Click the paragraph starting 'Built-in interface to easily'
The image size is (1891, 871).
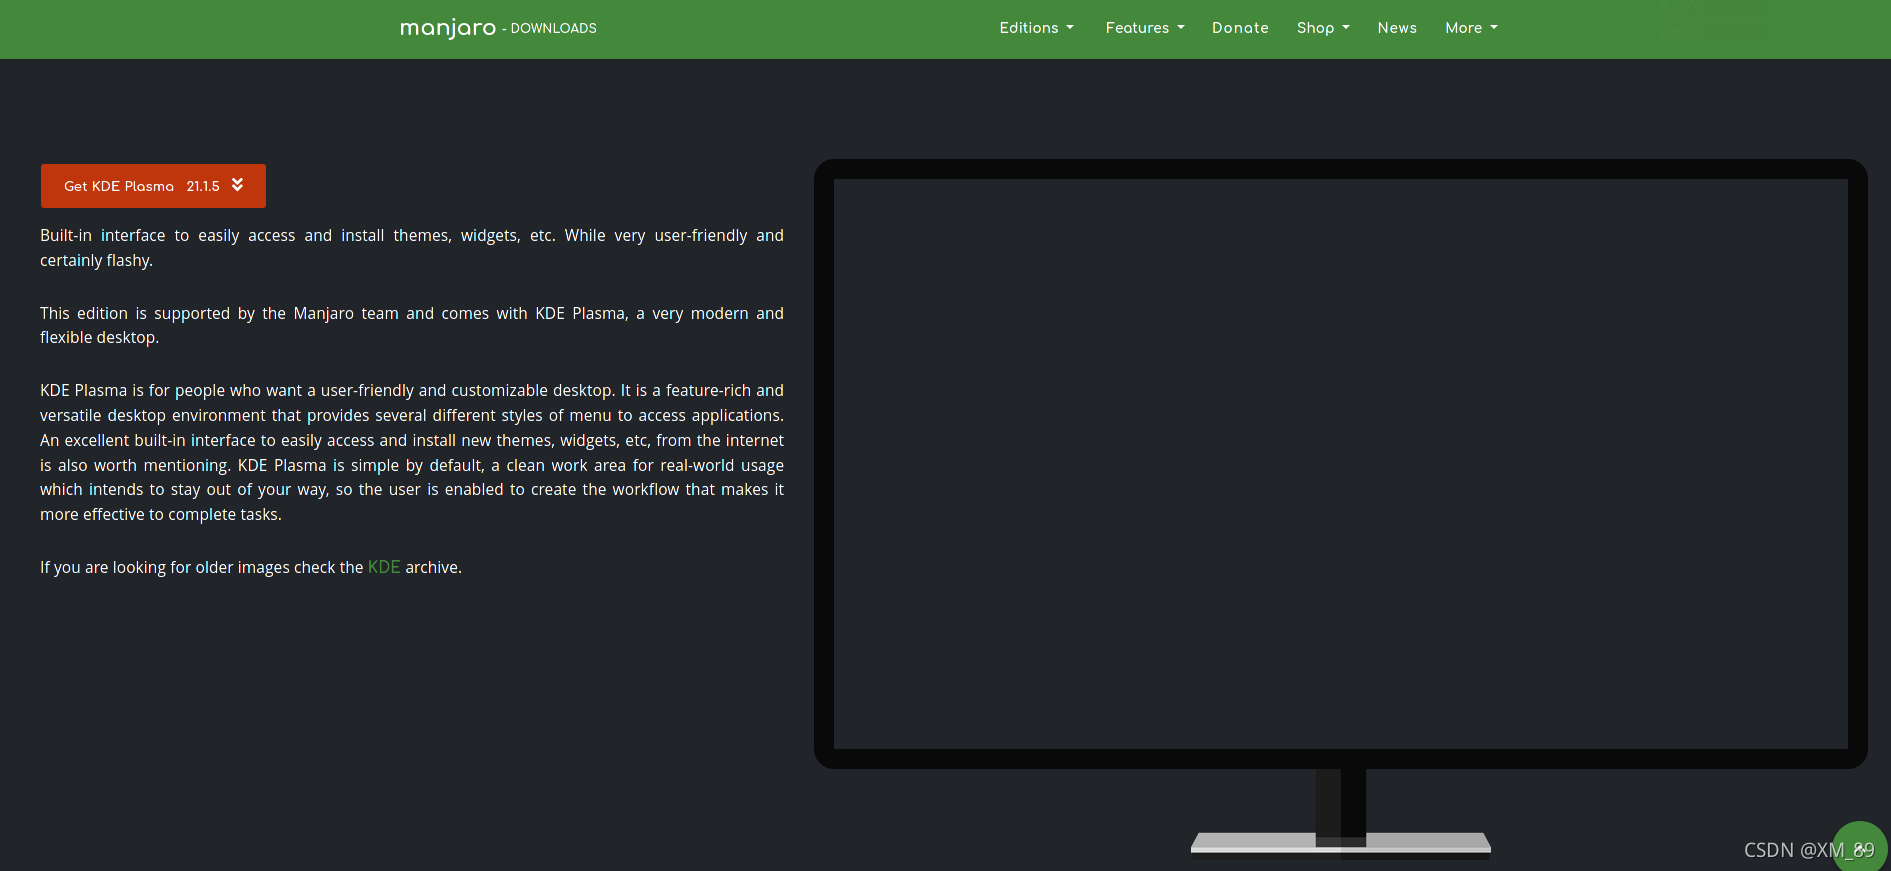(x=412, y=248)
